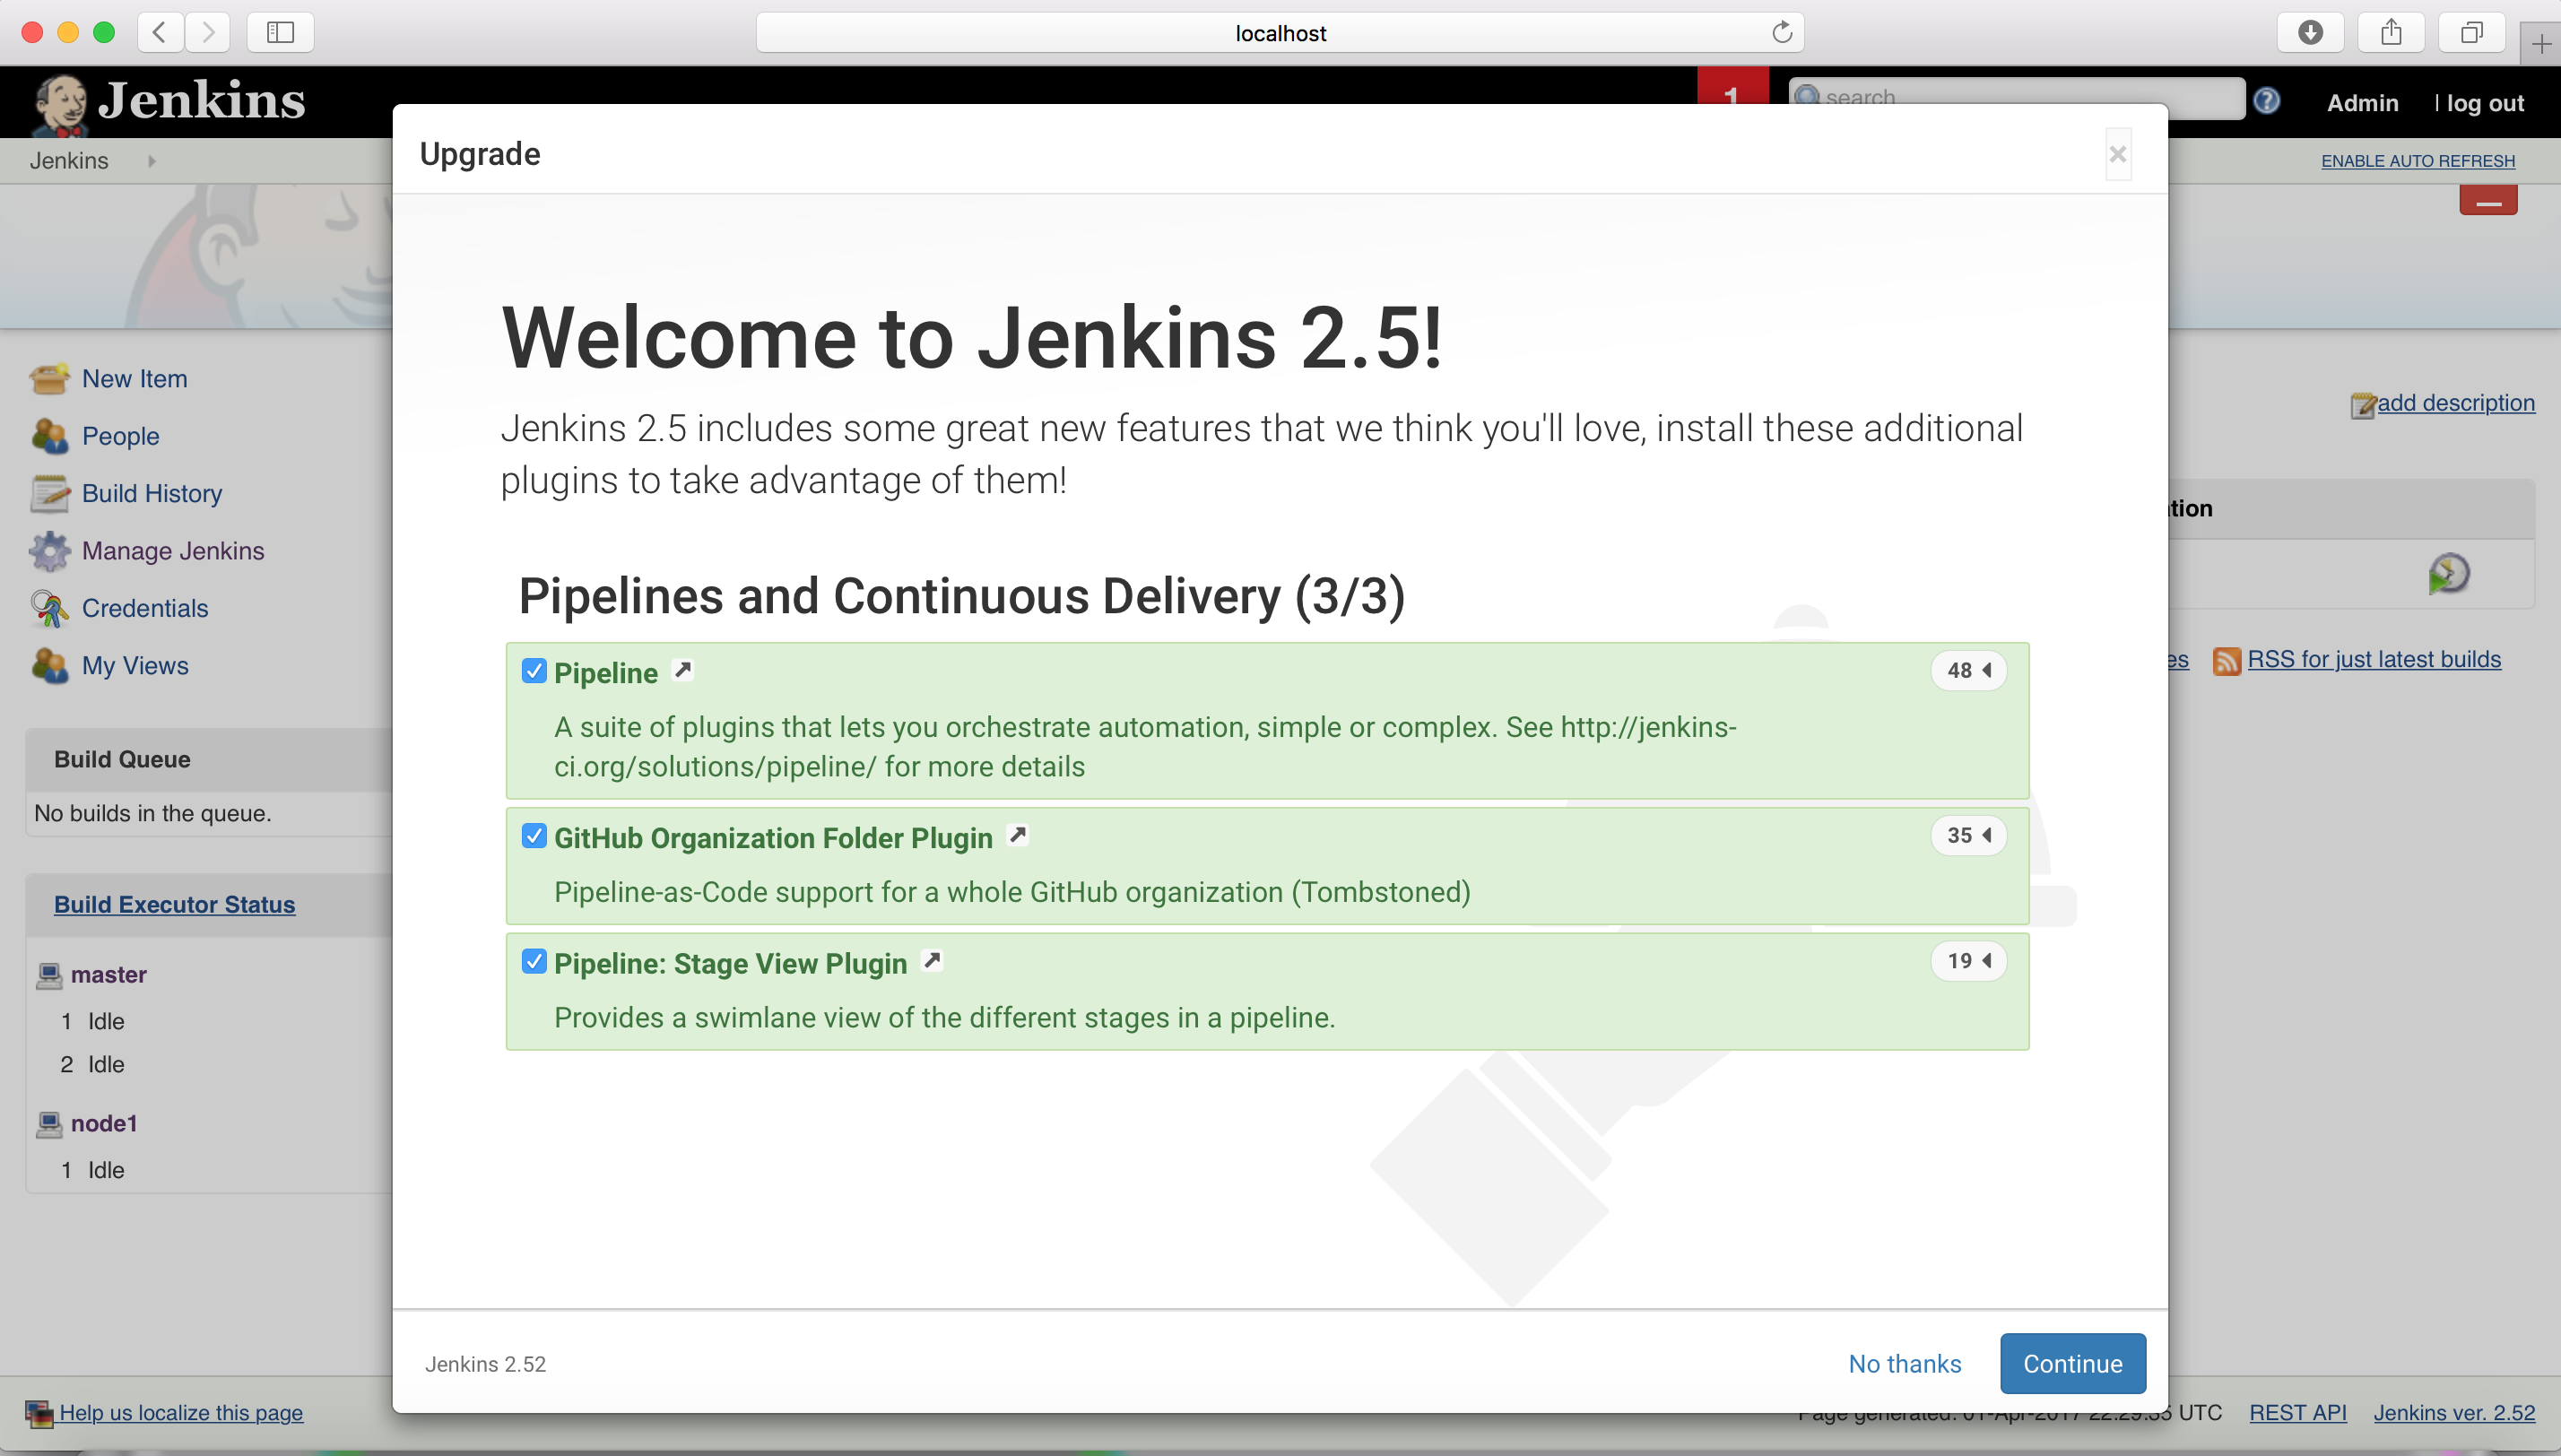Uncheck GitHub Organization Folder Plugin checkbox

click(x=534, y=836)
